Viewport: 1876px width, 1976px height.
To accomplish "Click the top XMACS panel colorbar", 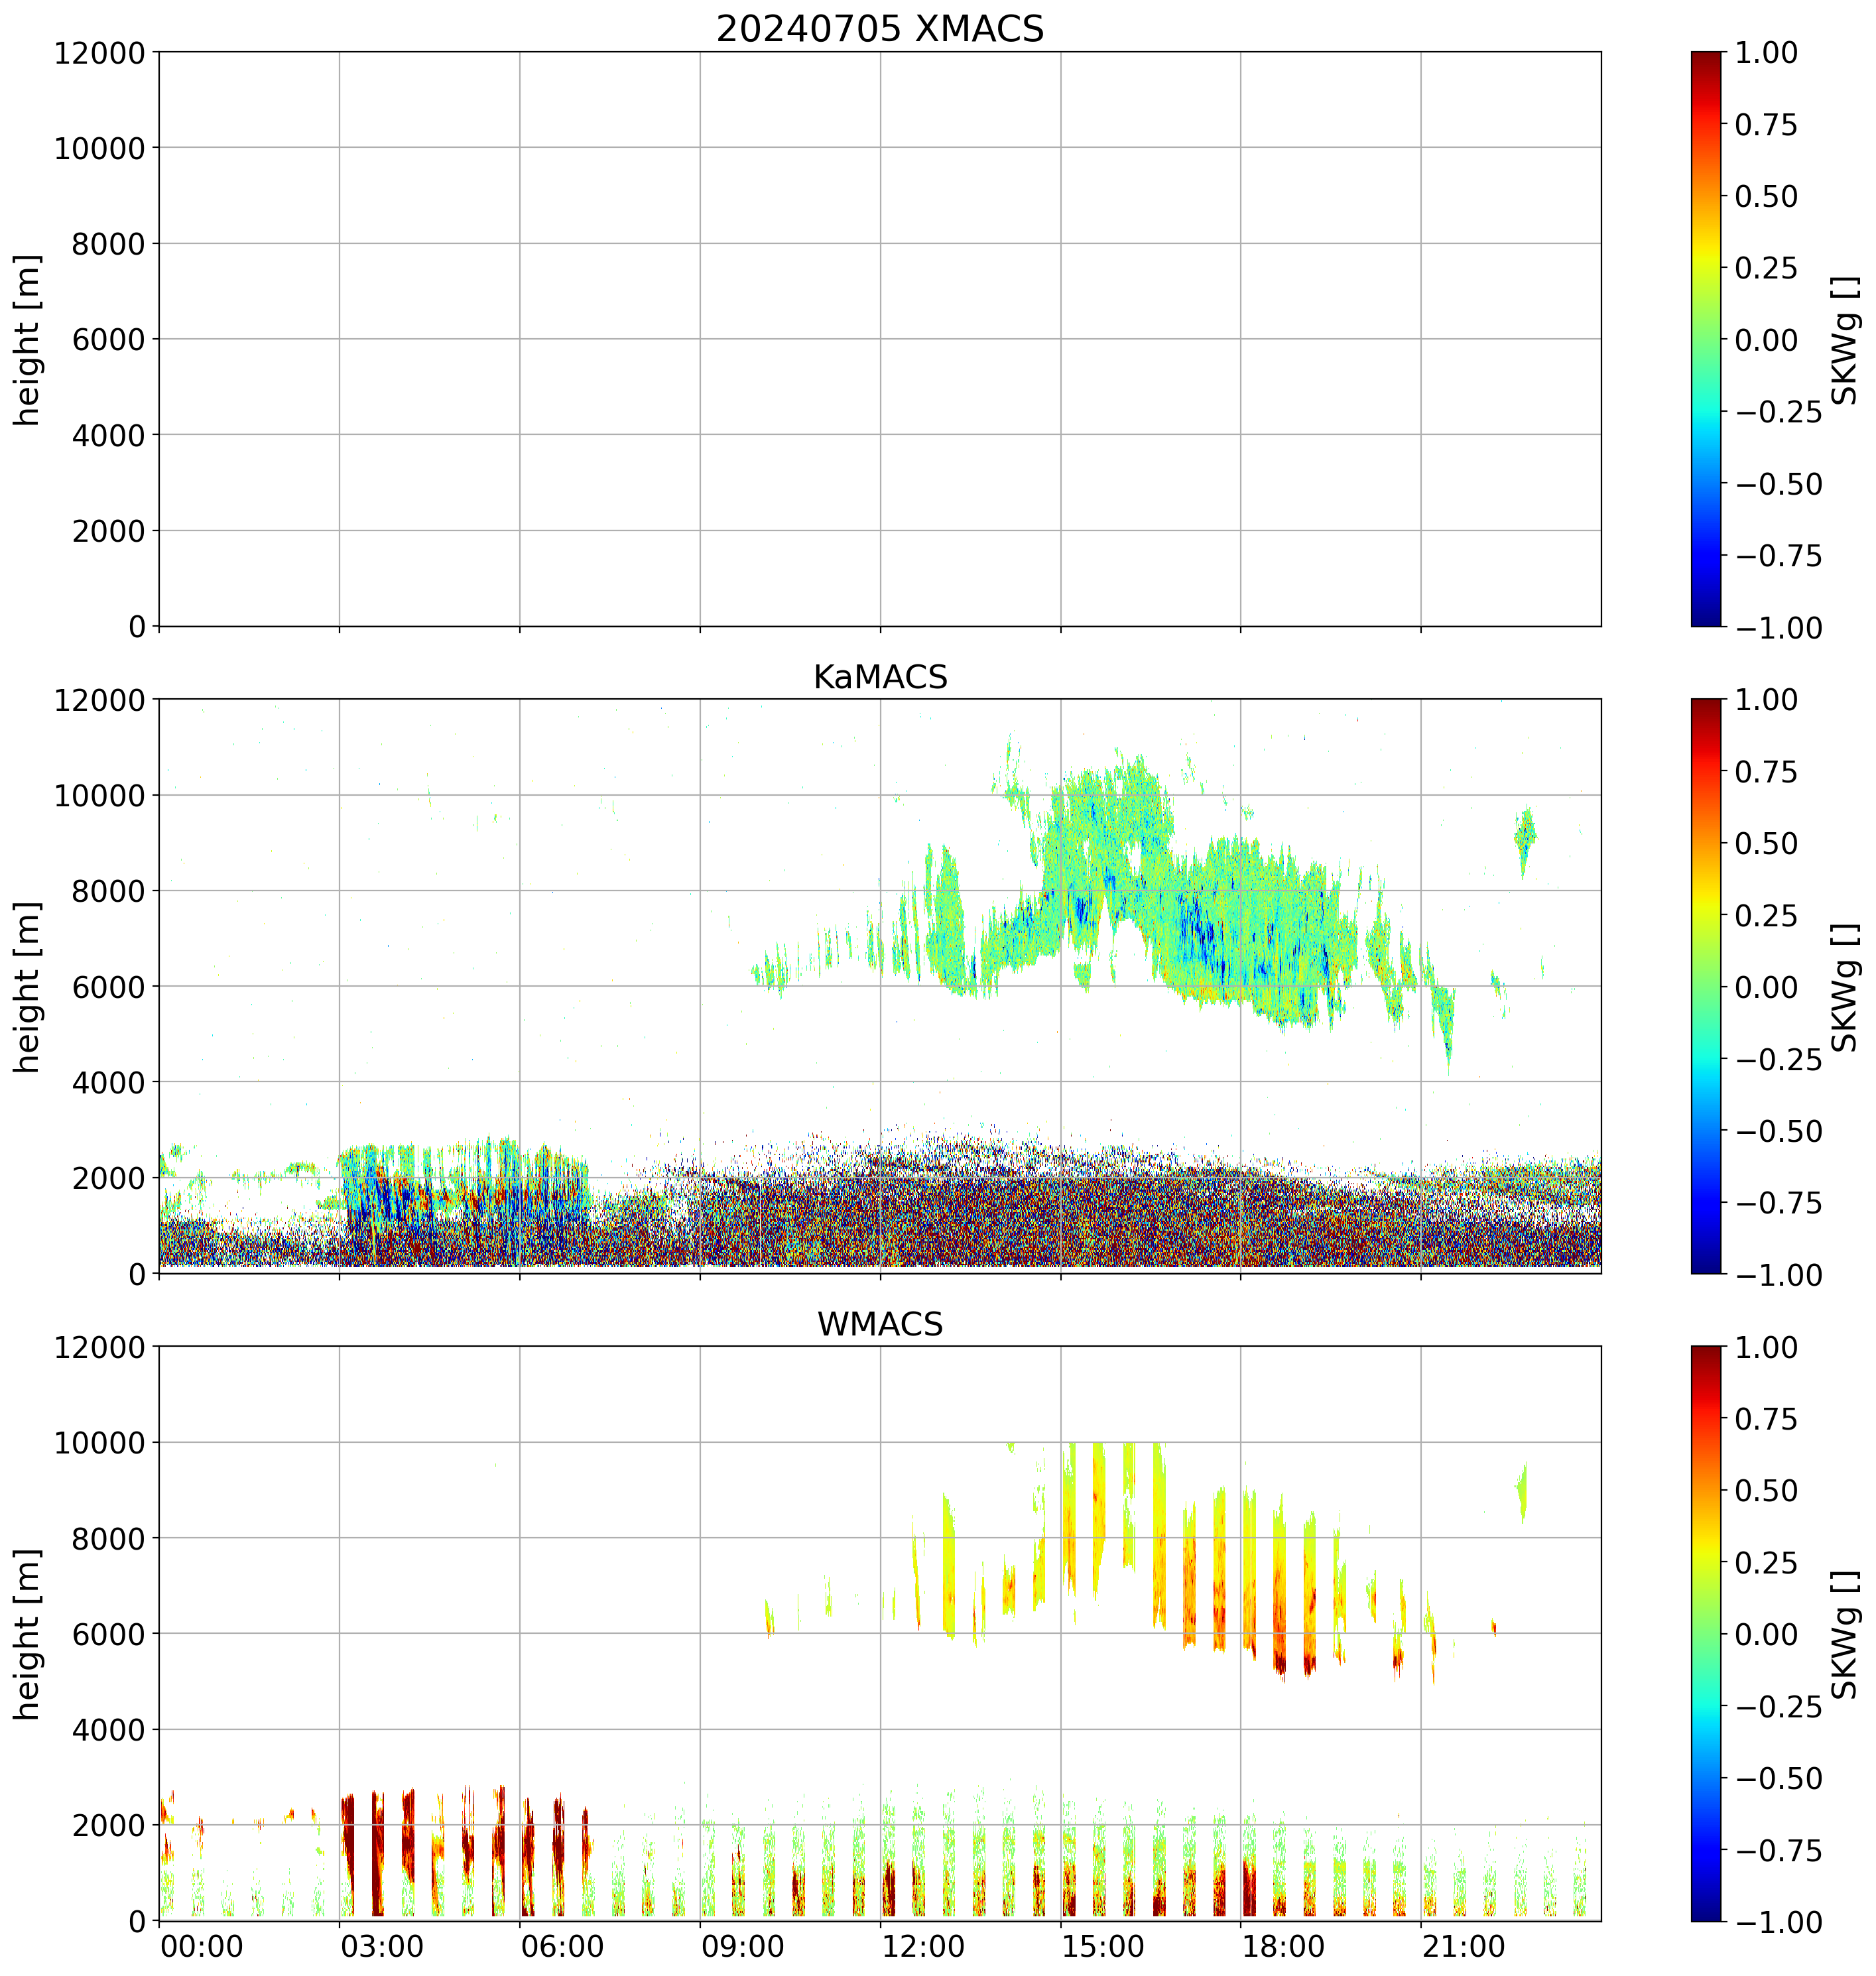I will pos(1706,339).
